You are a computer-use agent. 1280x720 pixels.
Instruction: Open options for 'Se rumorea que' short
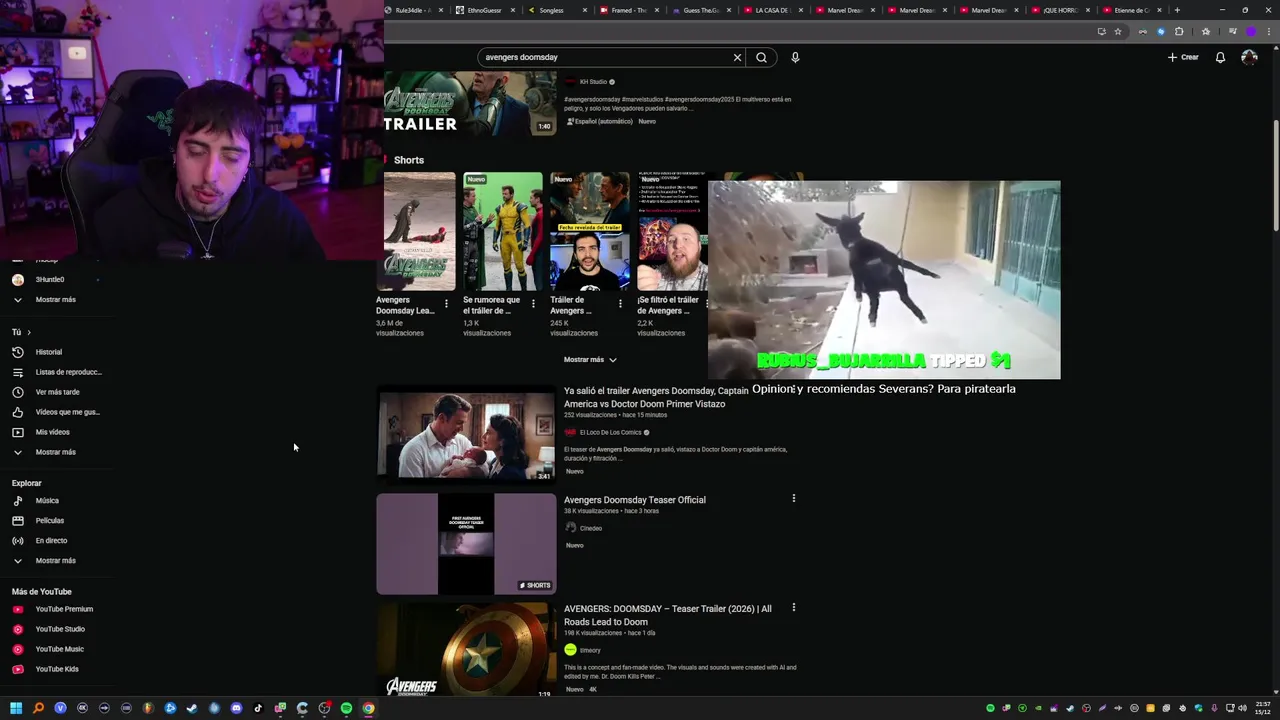(x=533, y=303)
